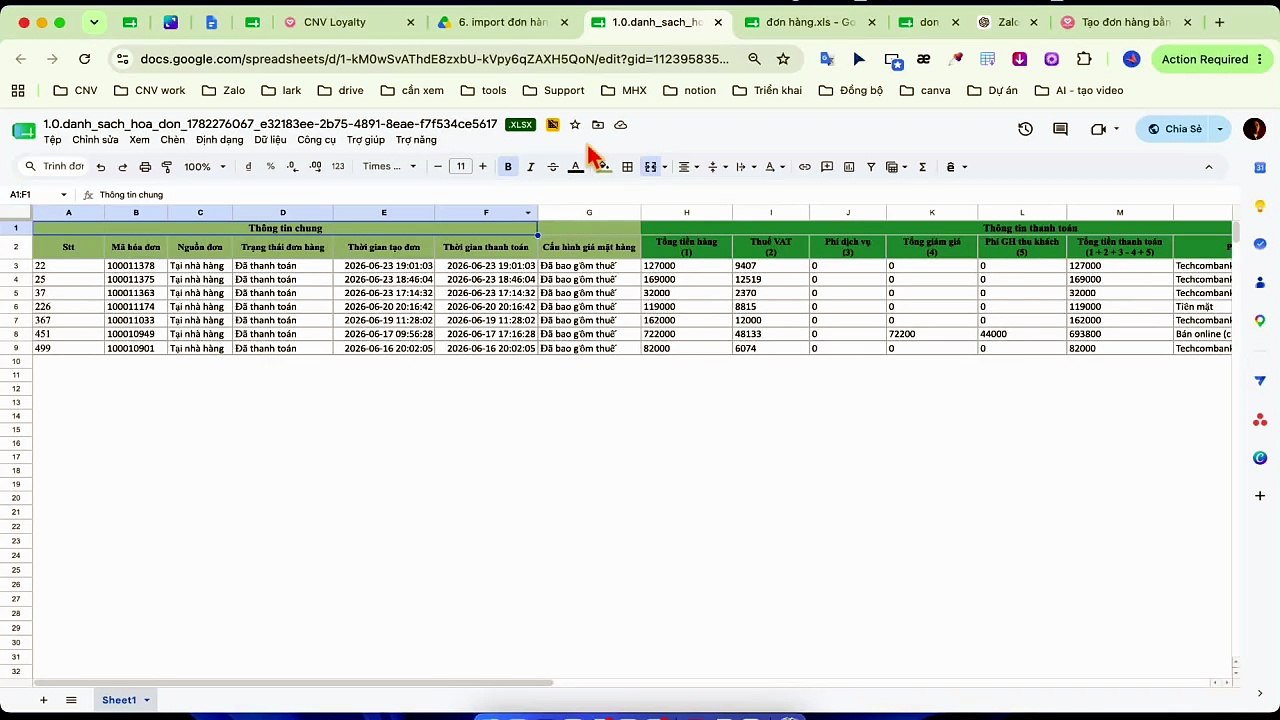The height and width of the screenshot is (720, 1280).
Task: Open text wrapping dropdown
Action: [745, 167]
